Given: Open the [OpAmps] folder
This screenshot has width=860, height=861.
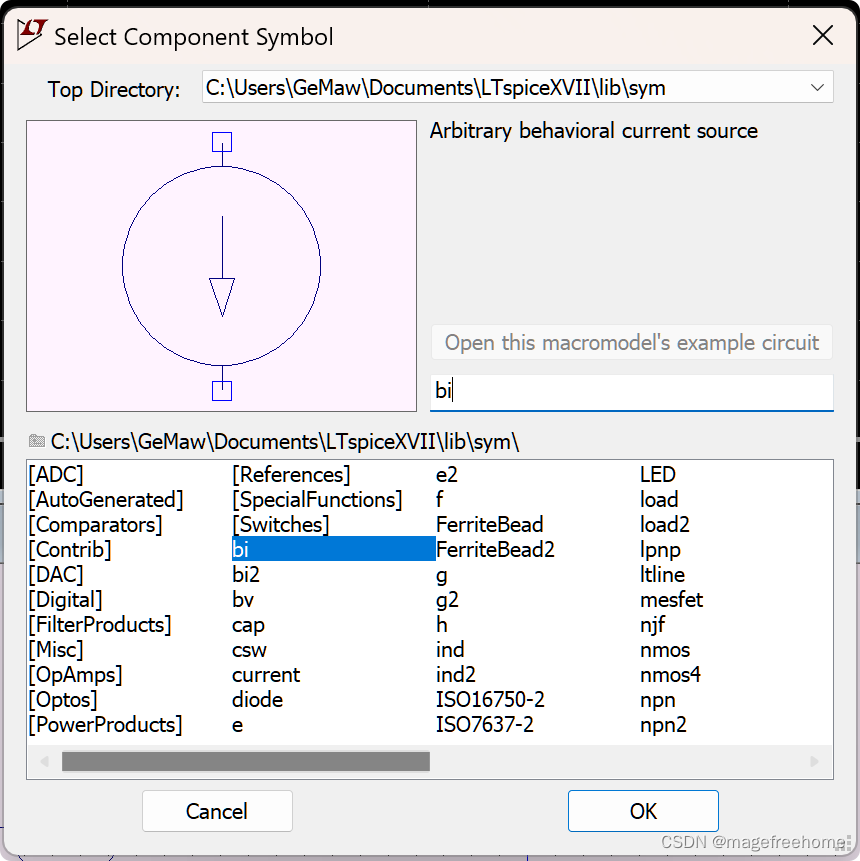Looking at the screenshot, I should (x=75, y=675).
